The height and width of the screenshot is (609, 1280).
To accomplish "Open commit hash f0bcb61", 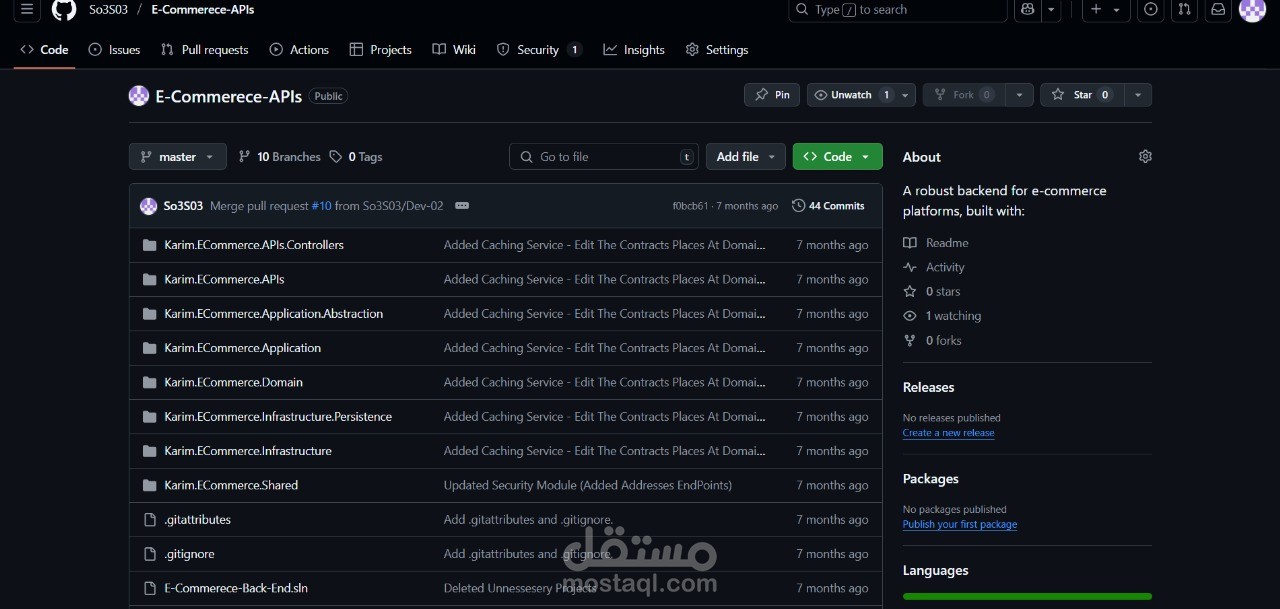I will (690, 206).
